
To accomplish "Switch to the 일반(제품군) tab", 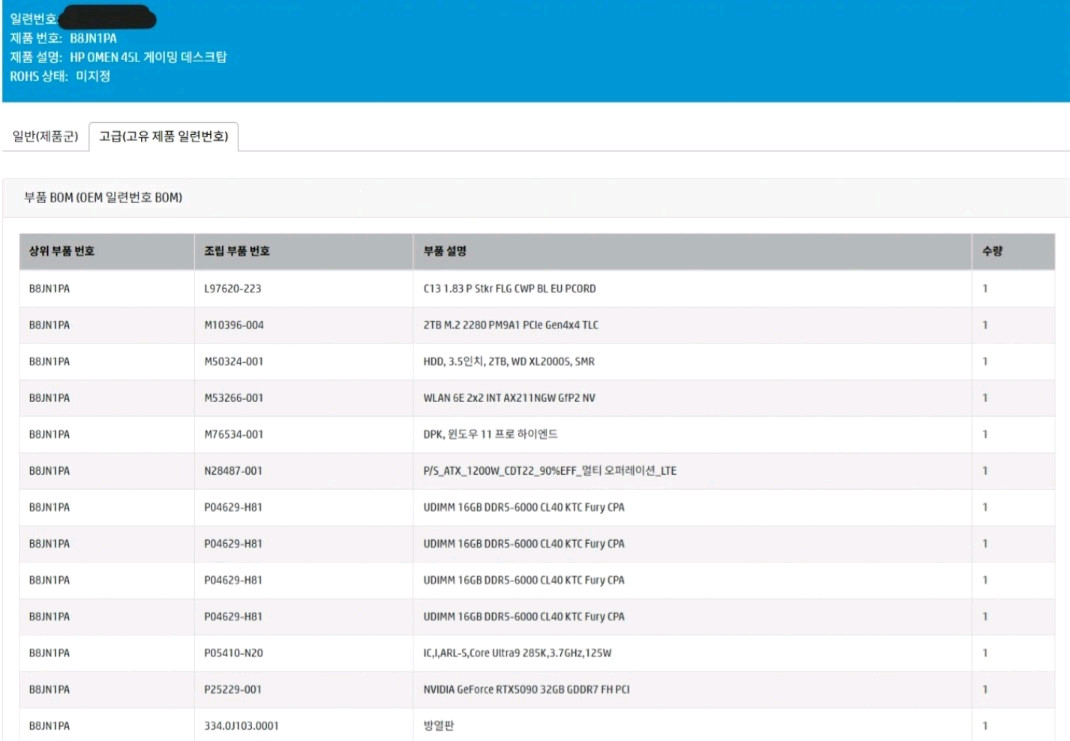I will [x=46, y=136].
